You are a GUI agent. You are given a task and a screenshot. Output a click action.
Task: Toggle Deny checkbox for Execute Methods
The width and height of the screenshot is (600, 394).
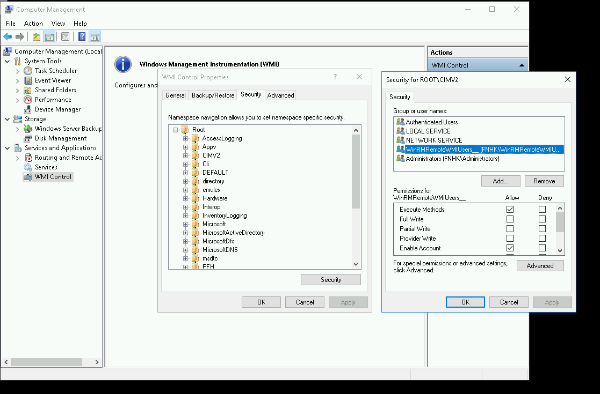542,209
